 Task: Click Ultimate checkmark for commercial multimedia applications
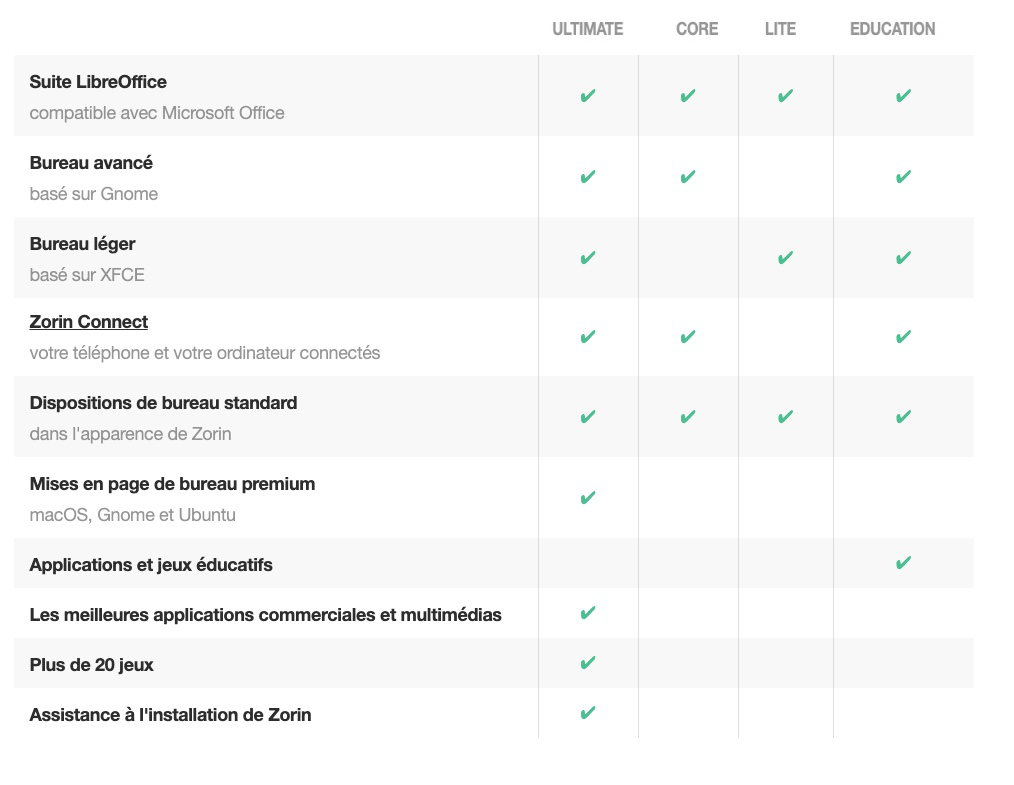[x=588, y=613]
